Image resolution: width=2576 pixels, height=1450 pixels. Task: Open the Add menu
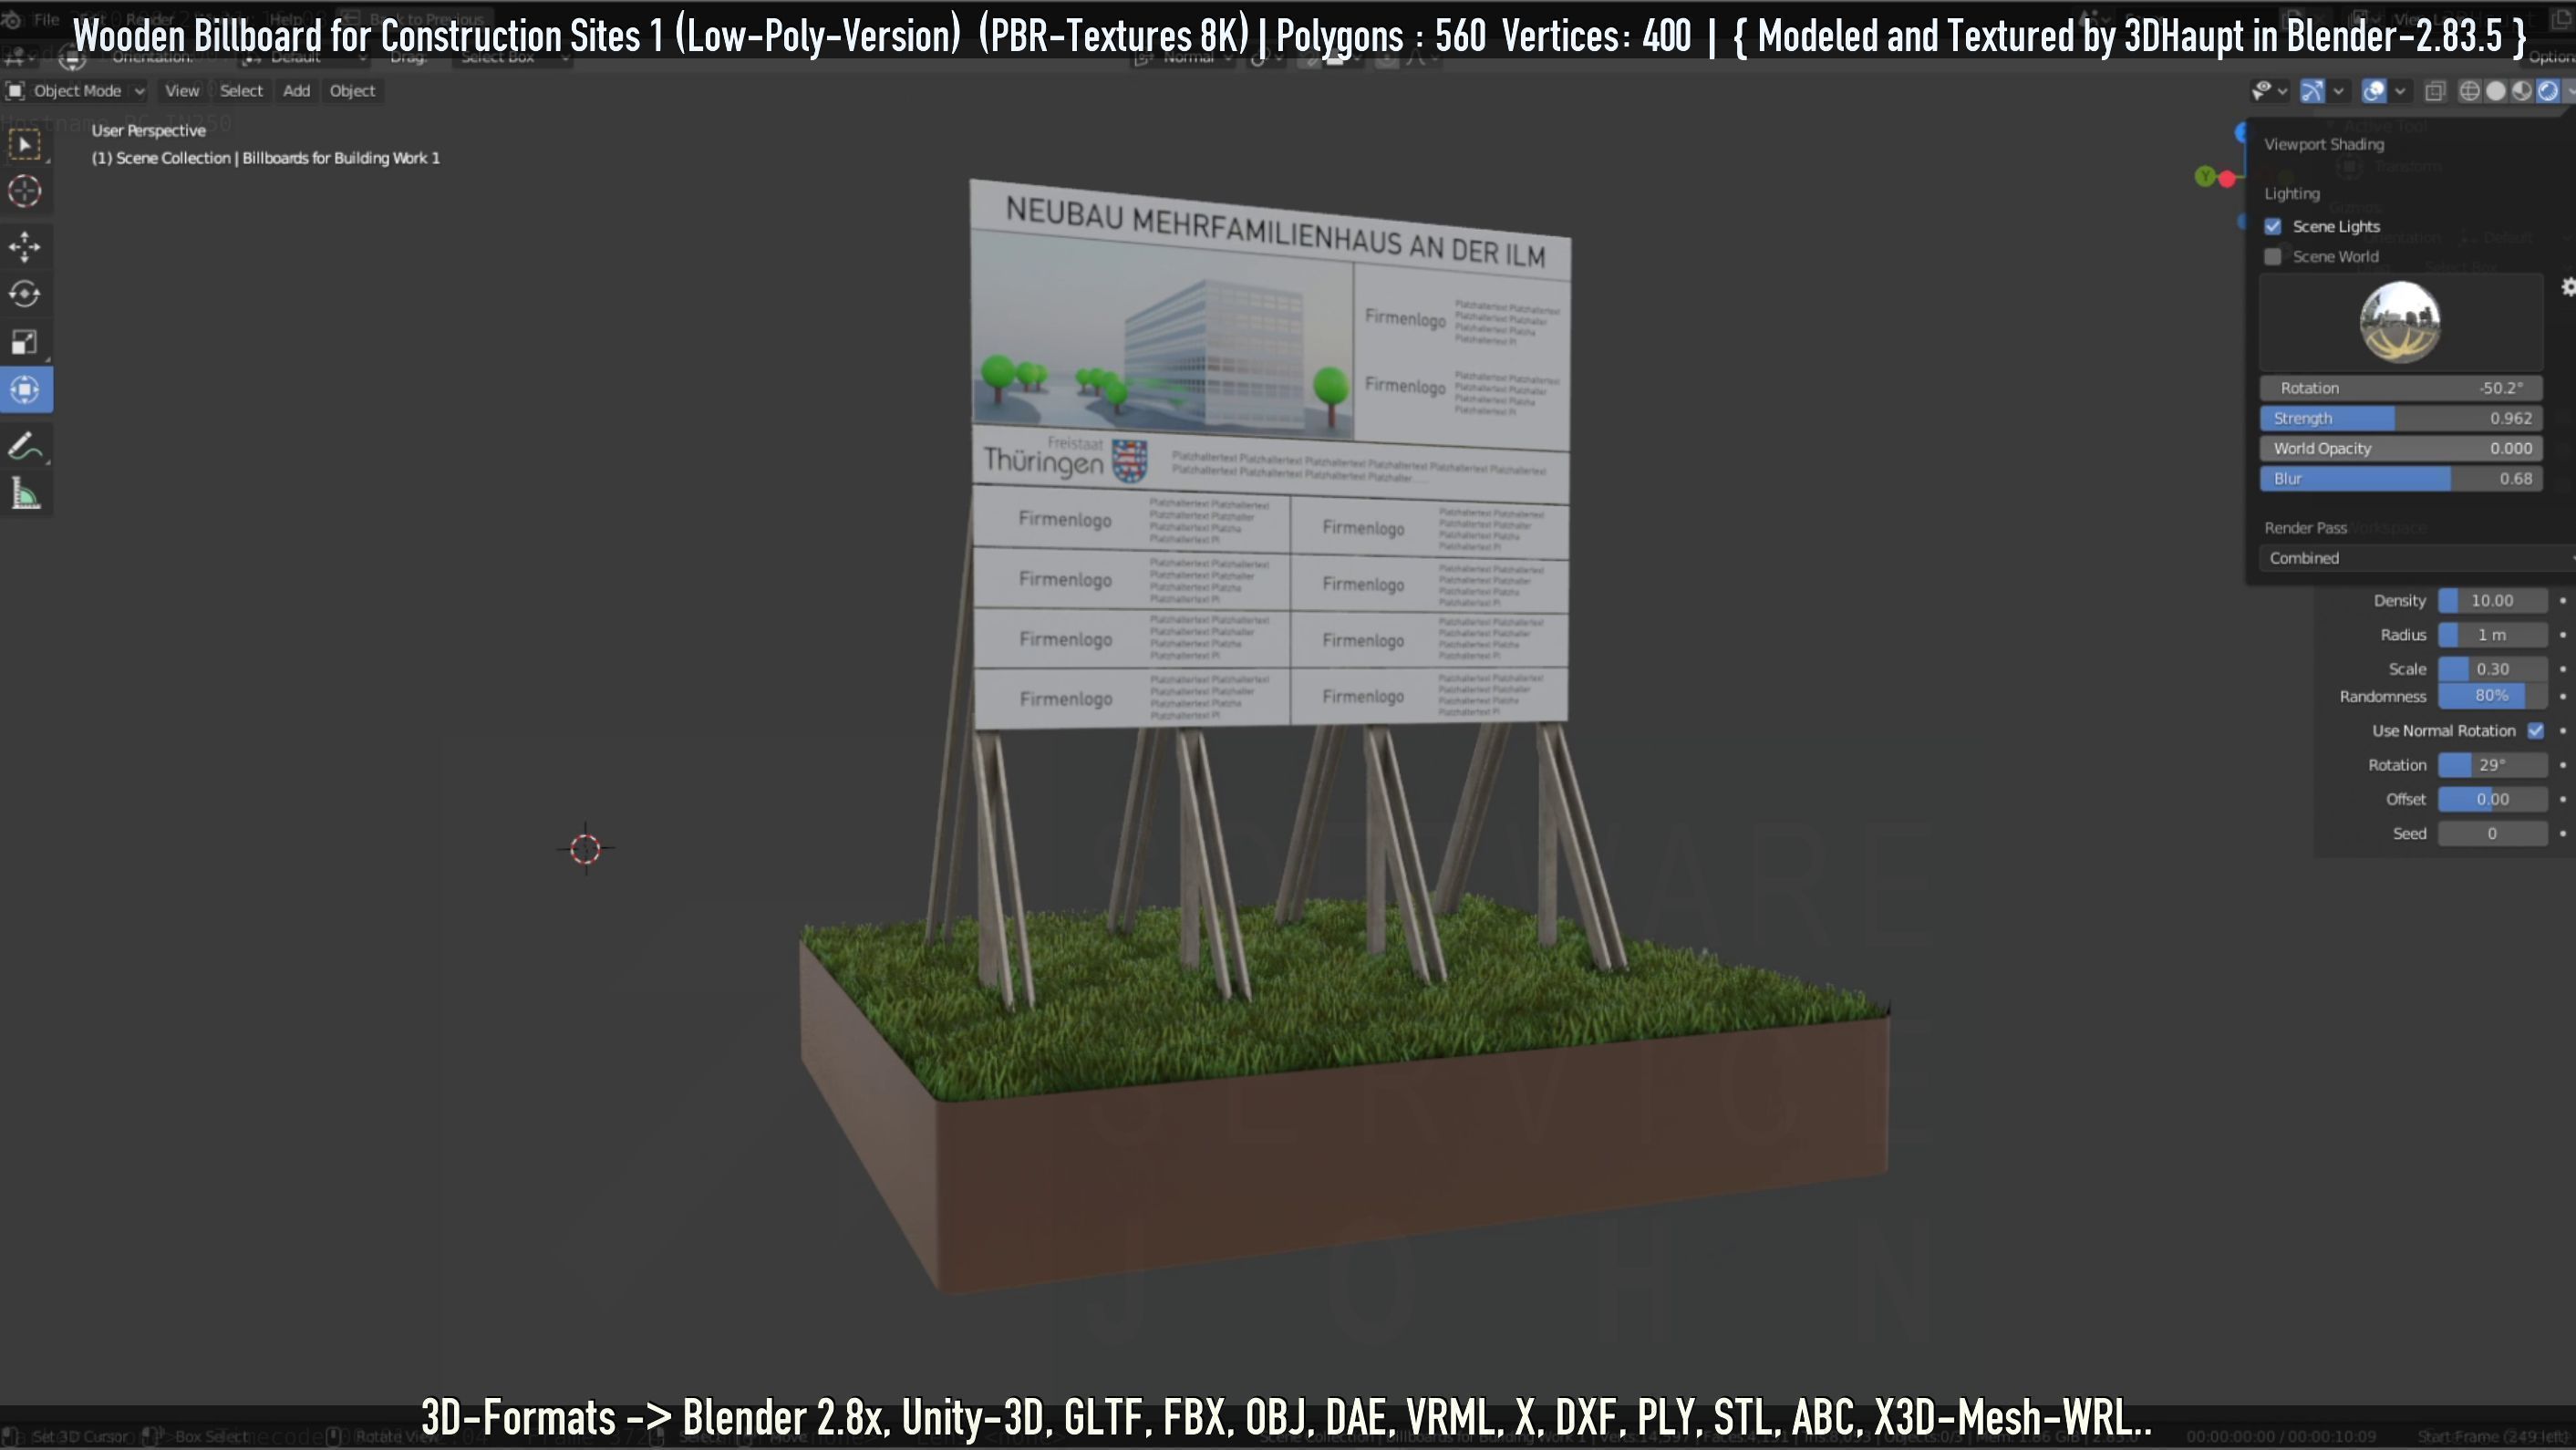tap(296, 91)
